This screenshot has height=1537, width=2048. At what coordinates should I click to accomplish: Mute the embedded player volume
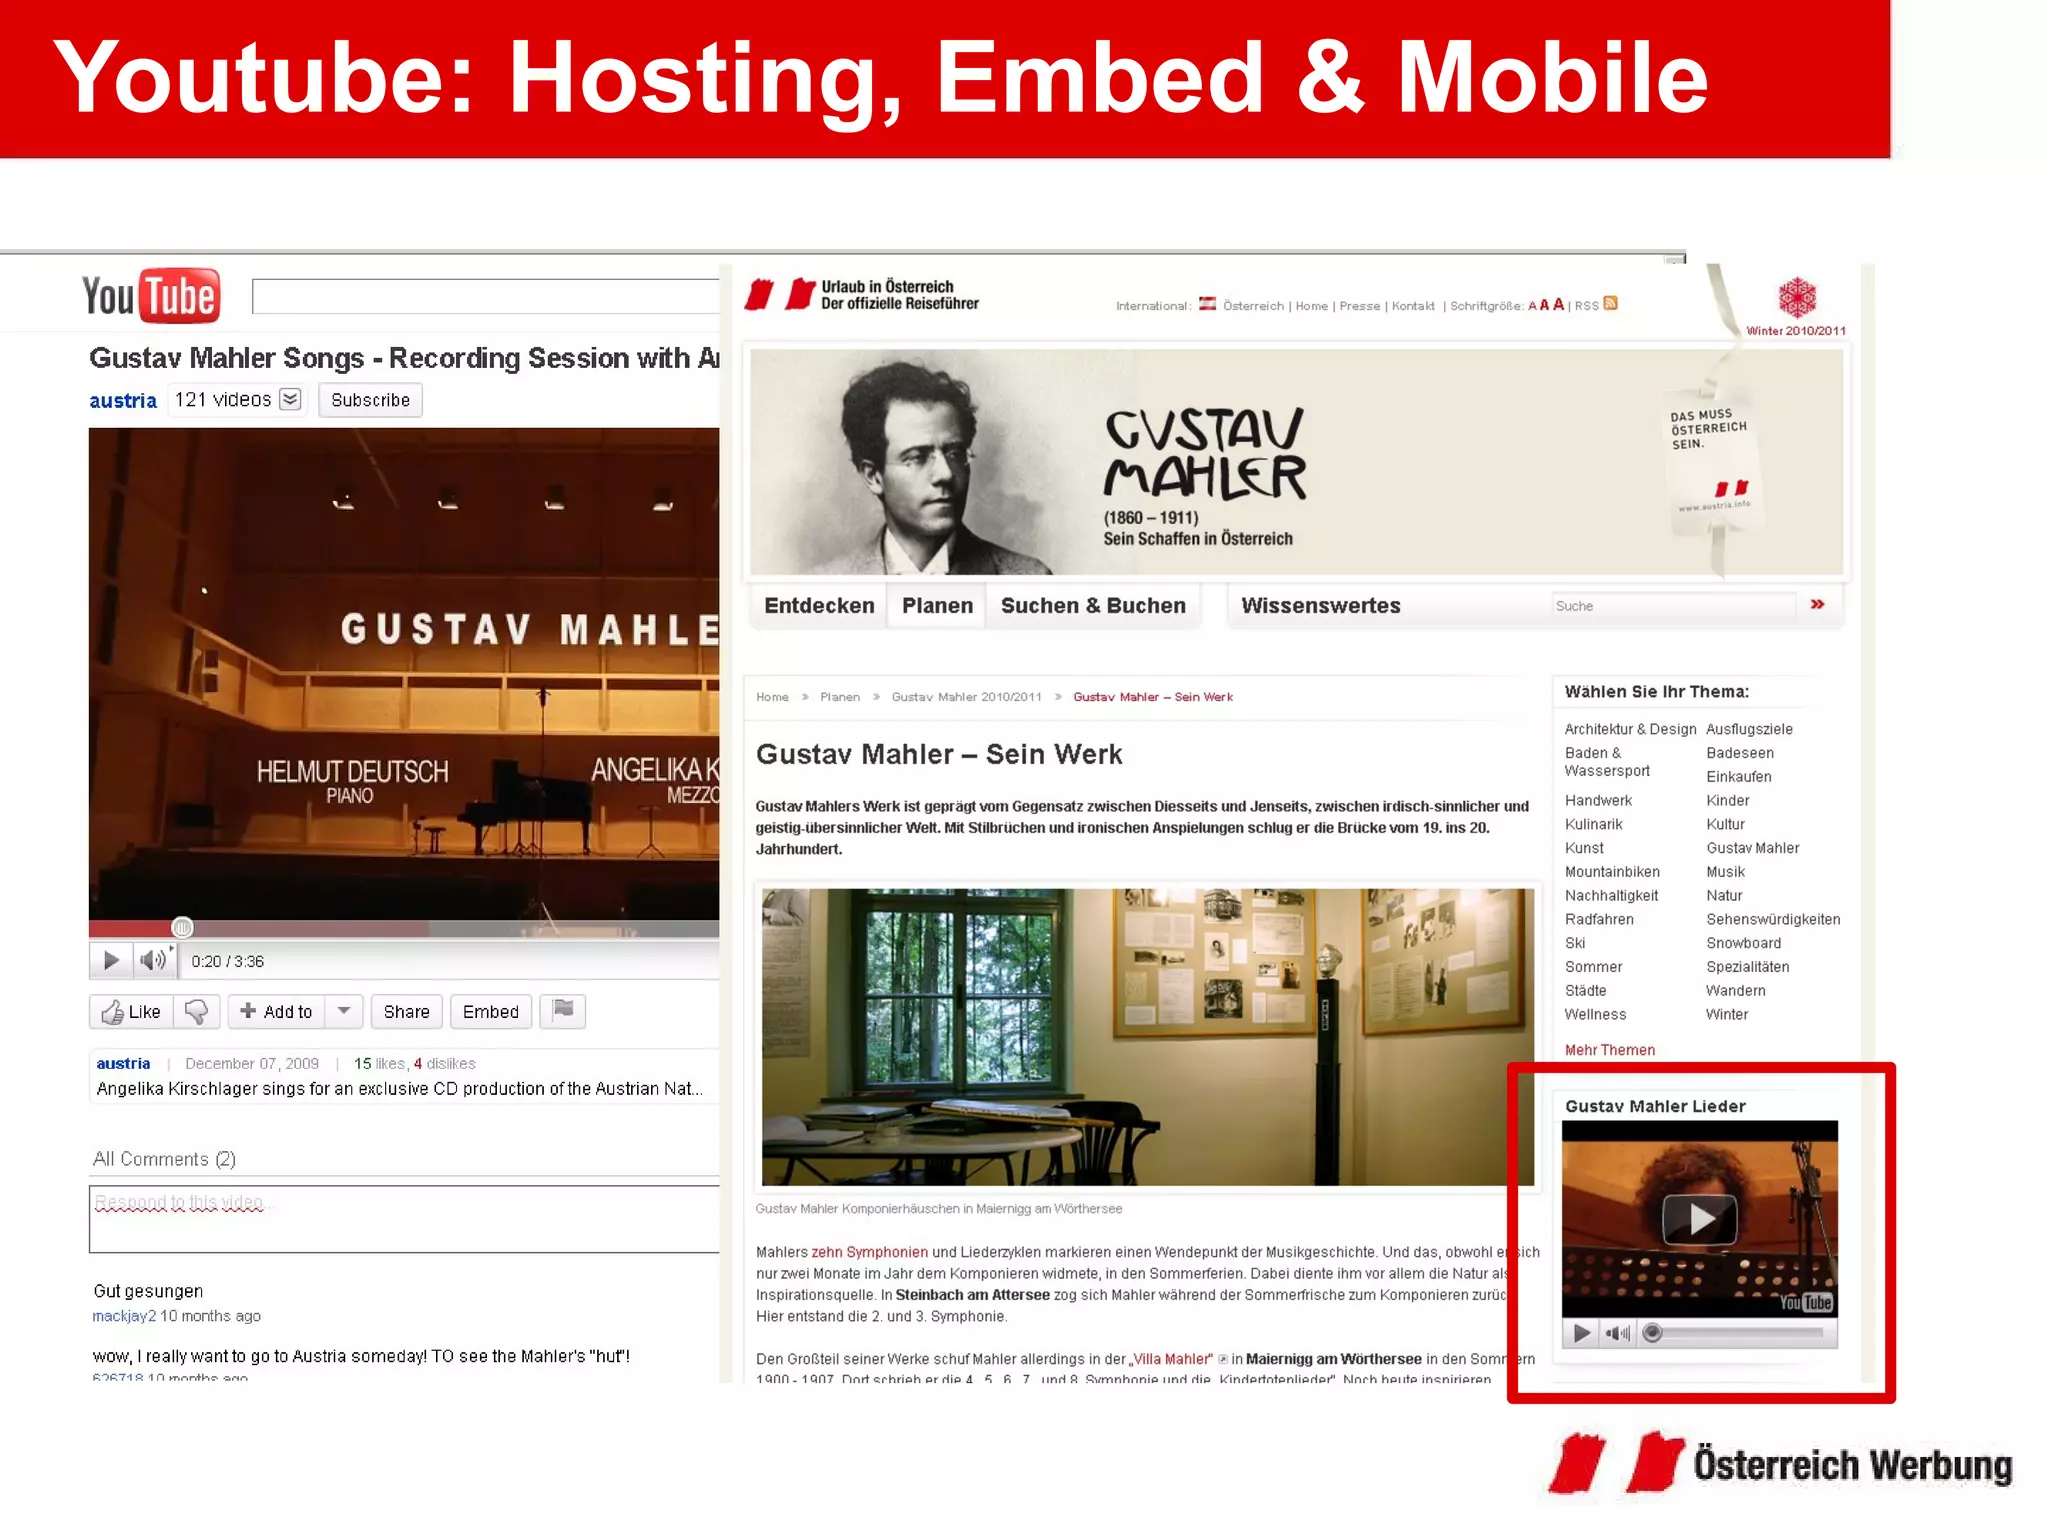tap(1617, 1333)
